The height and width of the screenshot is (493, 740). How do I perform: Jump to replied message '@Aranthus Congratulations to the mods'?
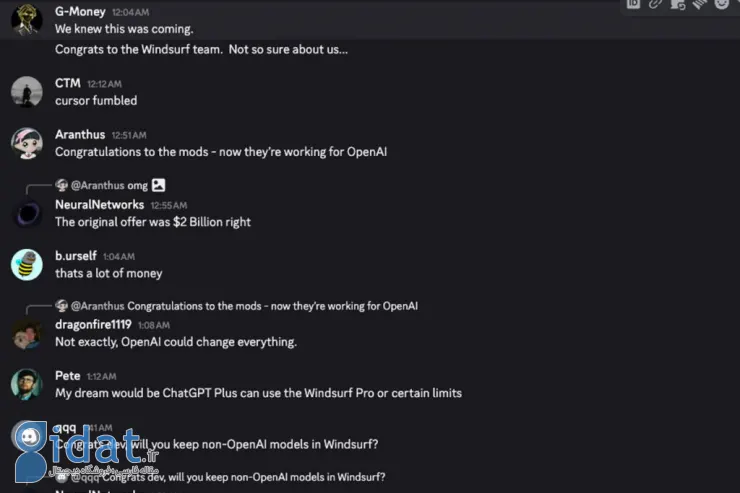[x=244, y=306]
